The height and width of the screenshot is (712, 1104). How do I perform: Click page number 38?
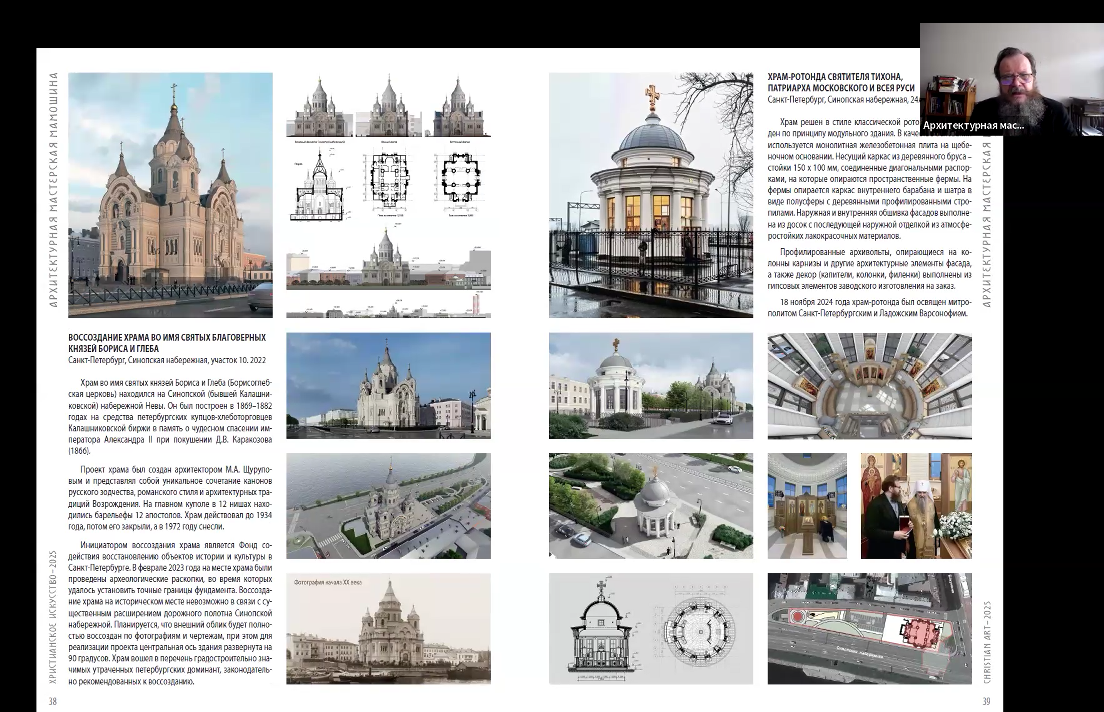click(x=52, y=701)
